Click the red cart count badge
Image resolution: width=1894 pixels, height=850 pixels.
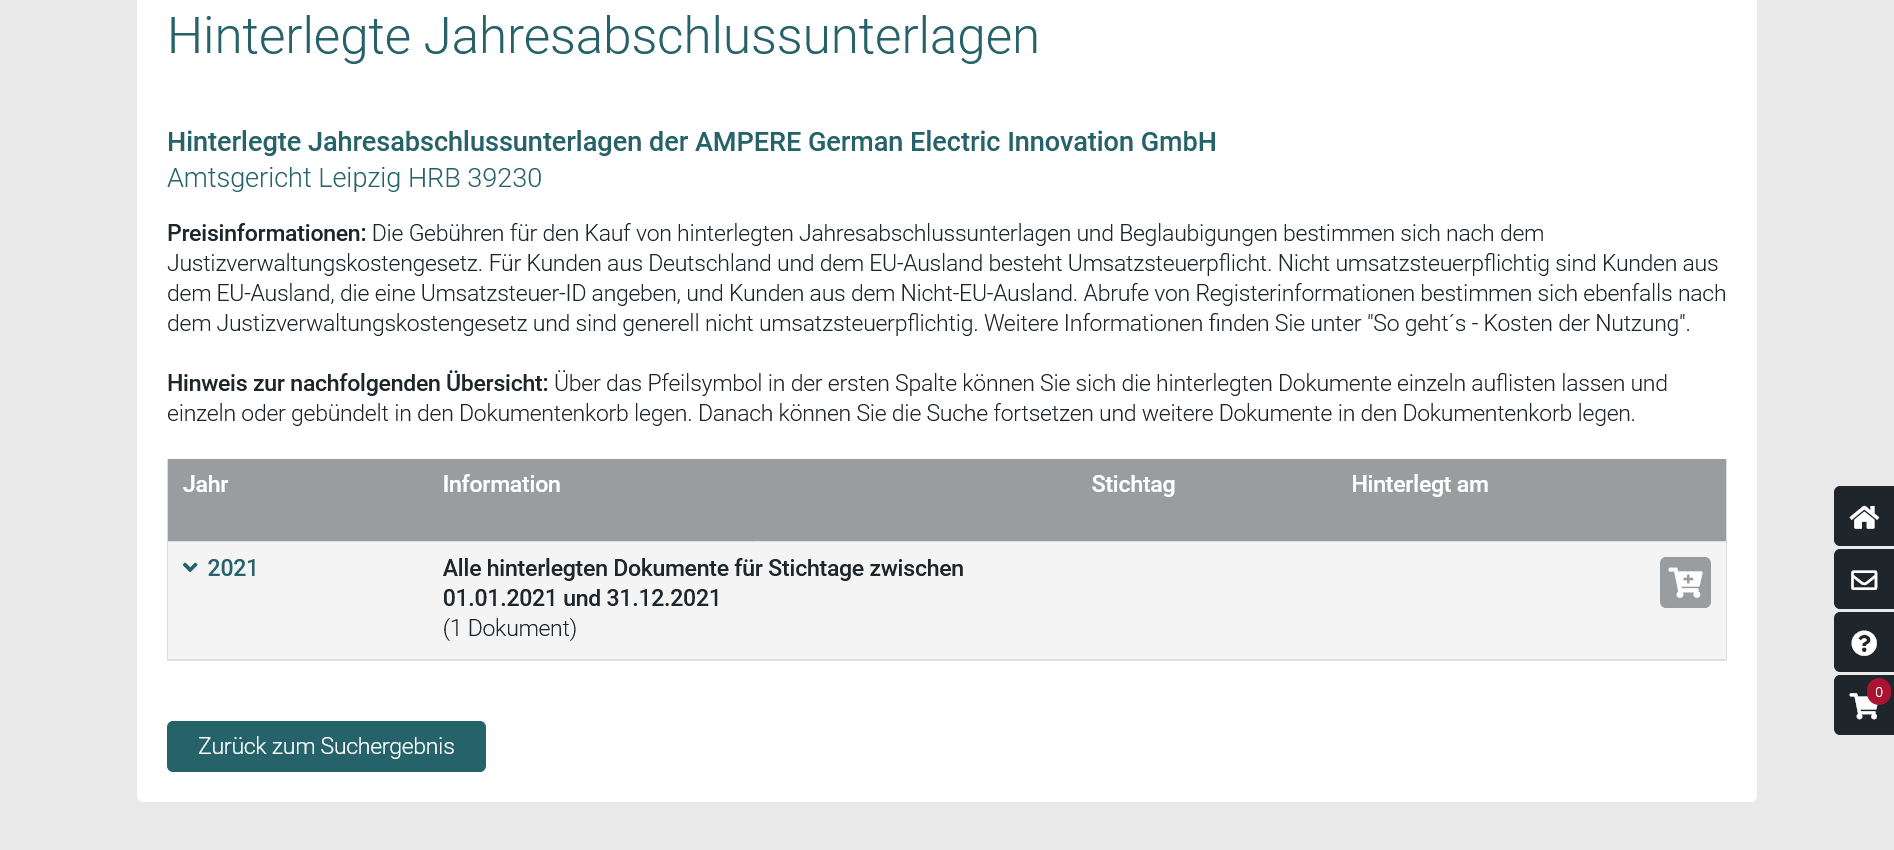coord(1879,692)
